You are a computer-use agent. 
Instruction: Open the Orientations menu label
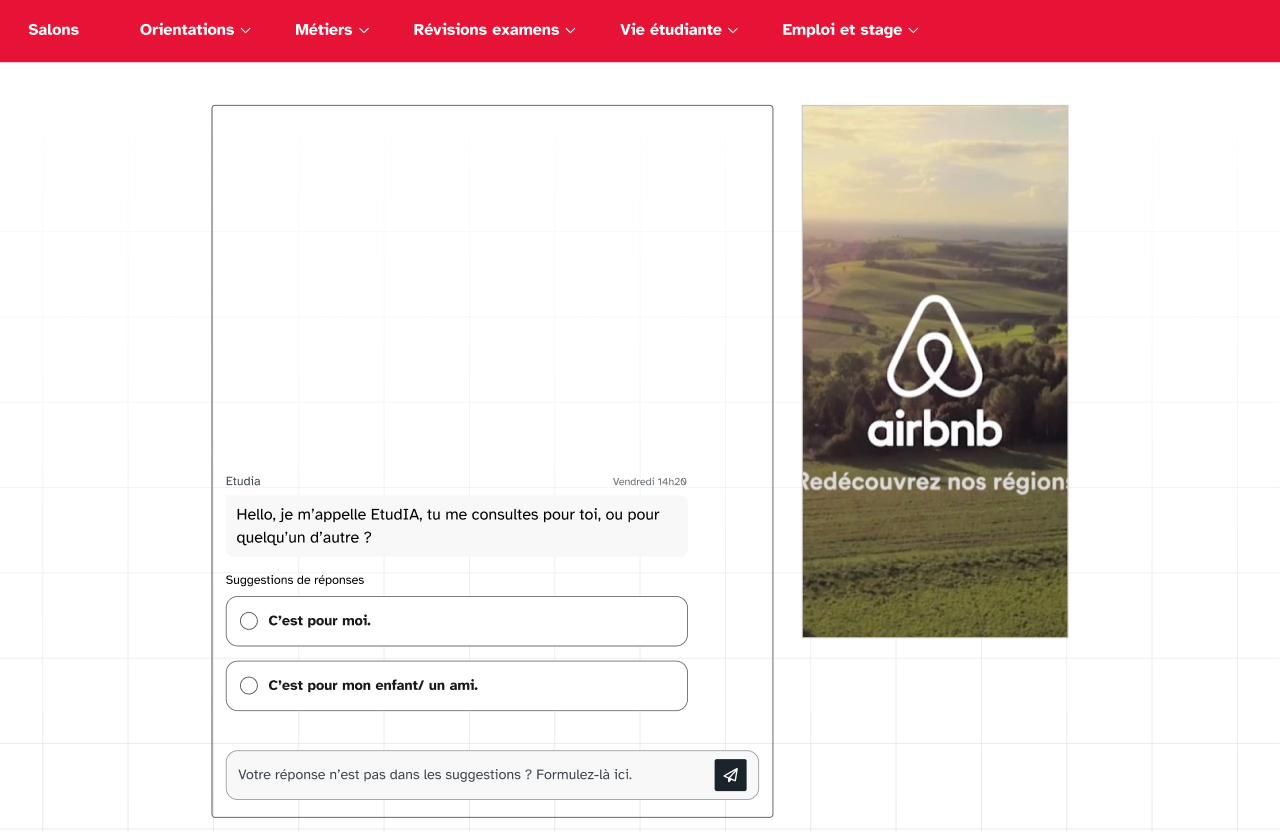pyautogui.click(x=187, y=30)
